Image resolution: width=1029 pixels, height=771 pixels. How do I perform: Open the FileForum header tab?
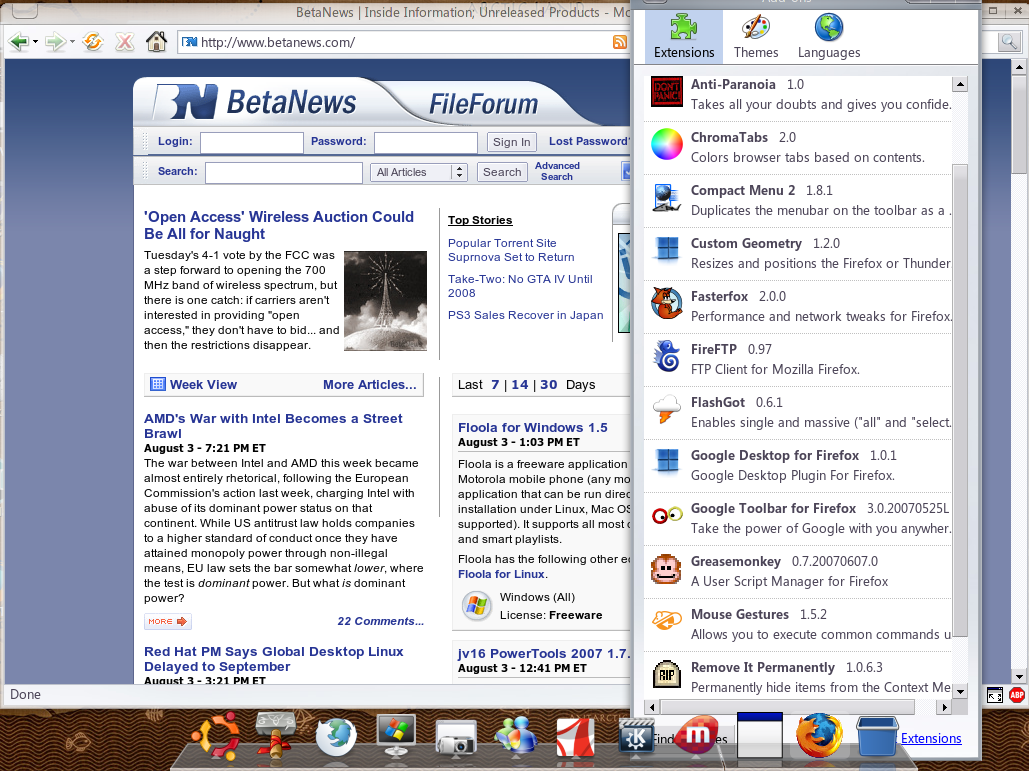coord(484,104)
